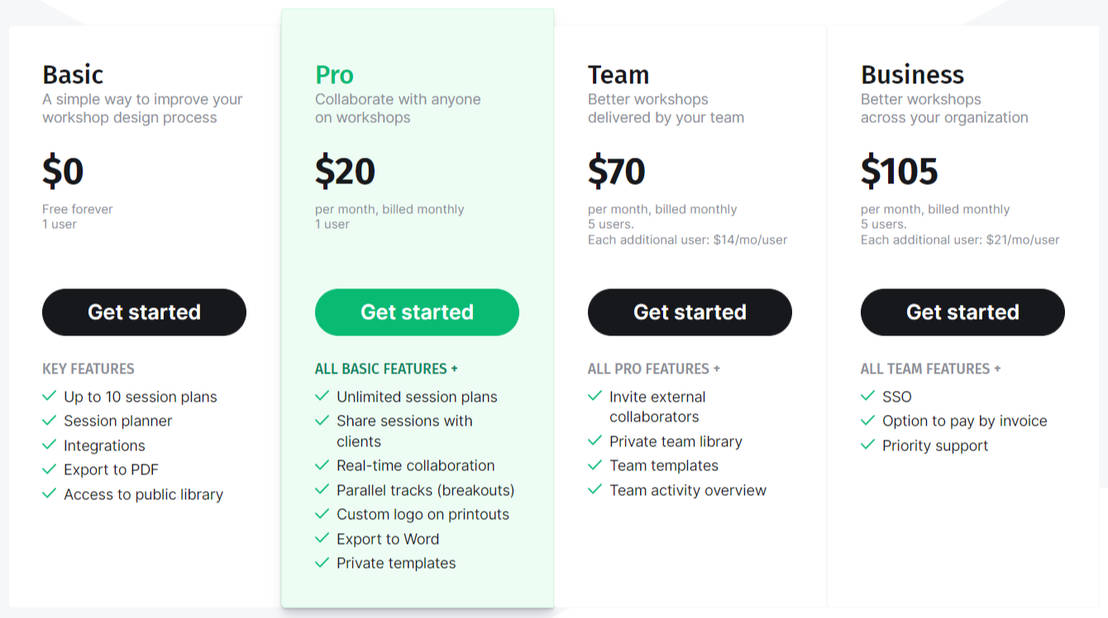Click the checkmark beside Unlimited session plans
Viewport: 1108px width, 618px height.
(x=322, y=396)
